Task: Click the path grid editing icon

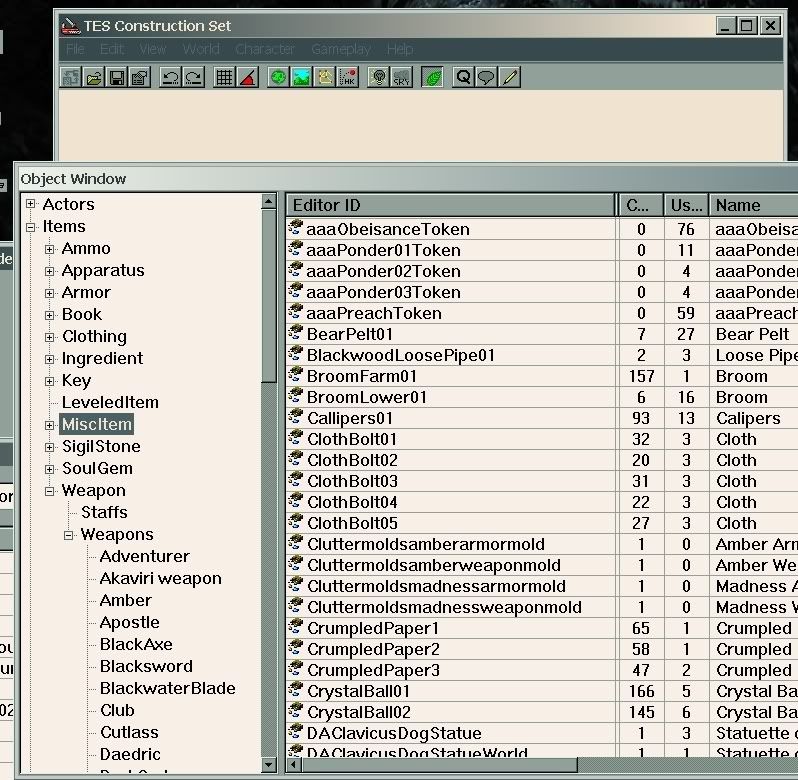Action: point(325,78)
